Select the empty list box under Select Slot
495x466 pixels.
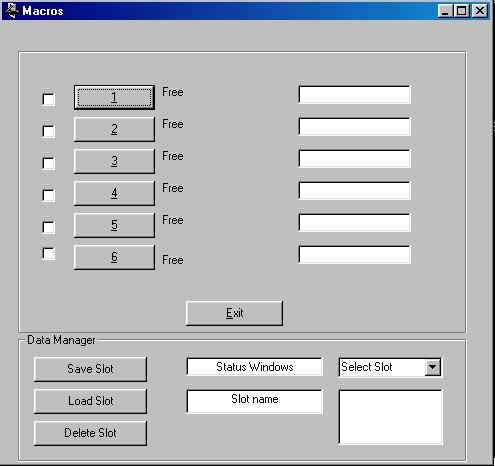[390, 417]
